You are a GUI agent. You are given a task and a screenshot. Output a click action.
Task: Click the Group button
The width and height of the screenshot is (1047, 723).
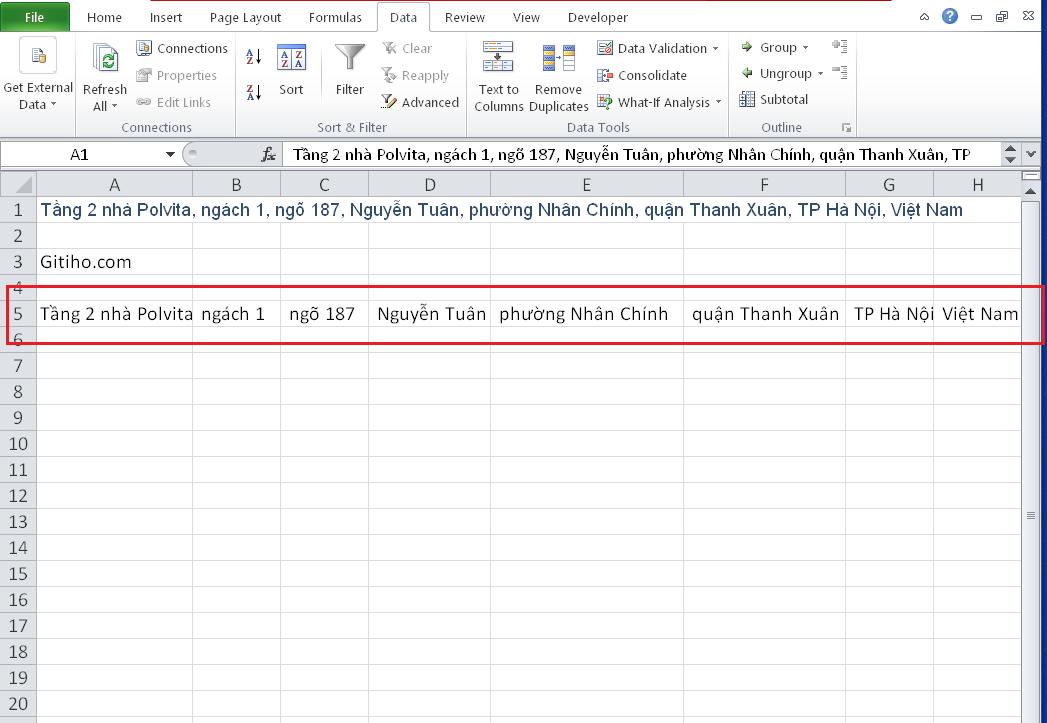coord(769,47)
